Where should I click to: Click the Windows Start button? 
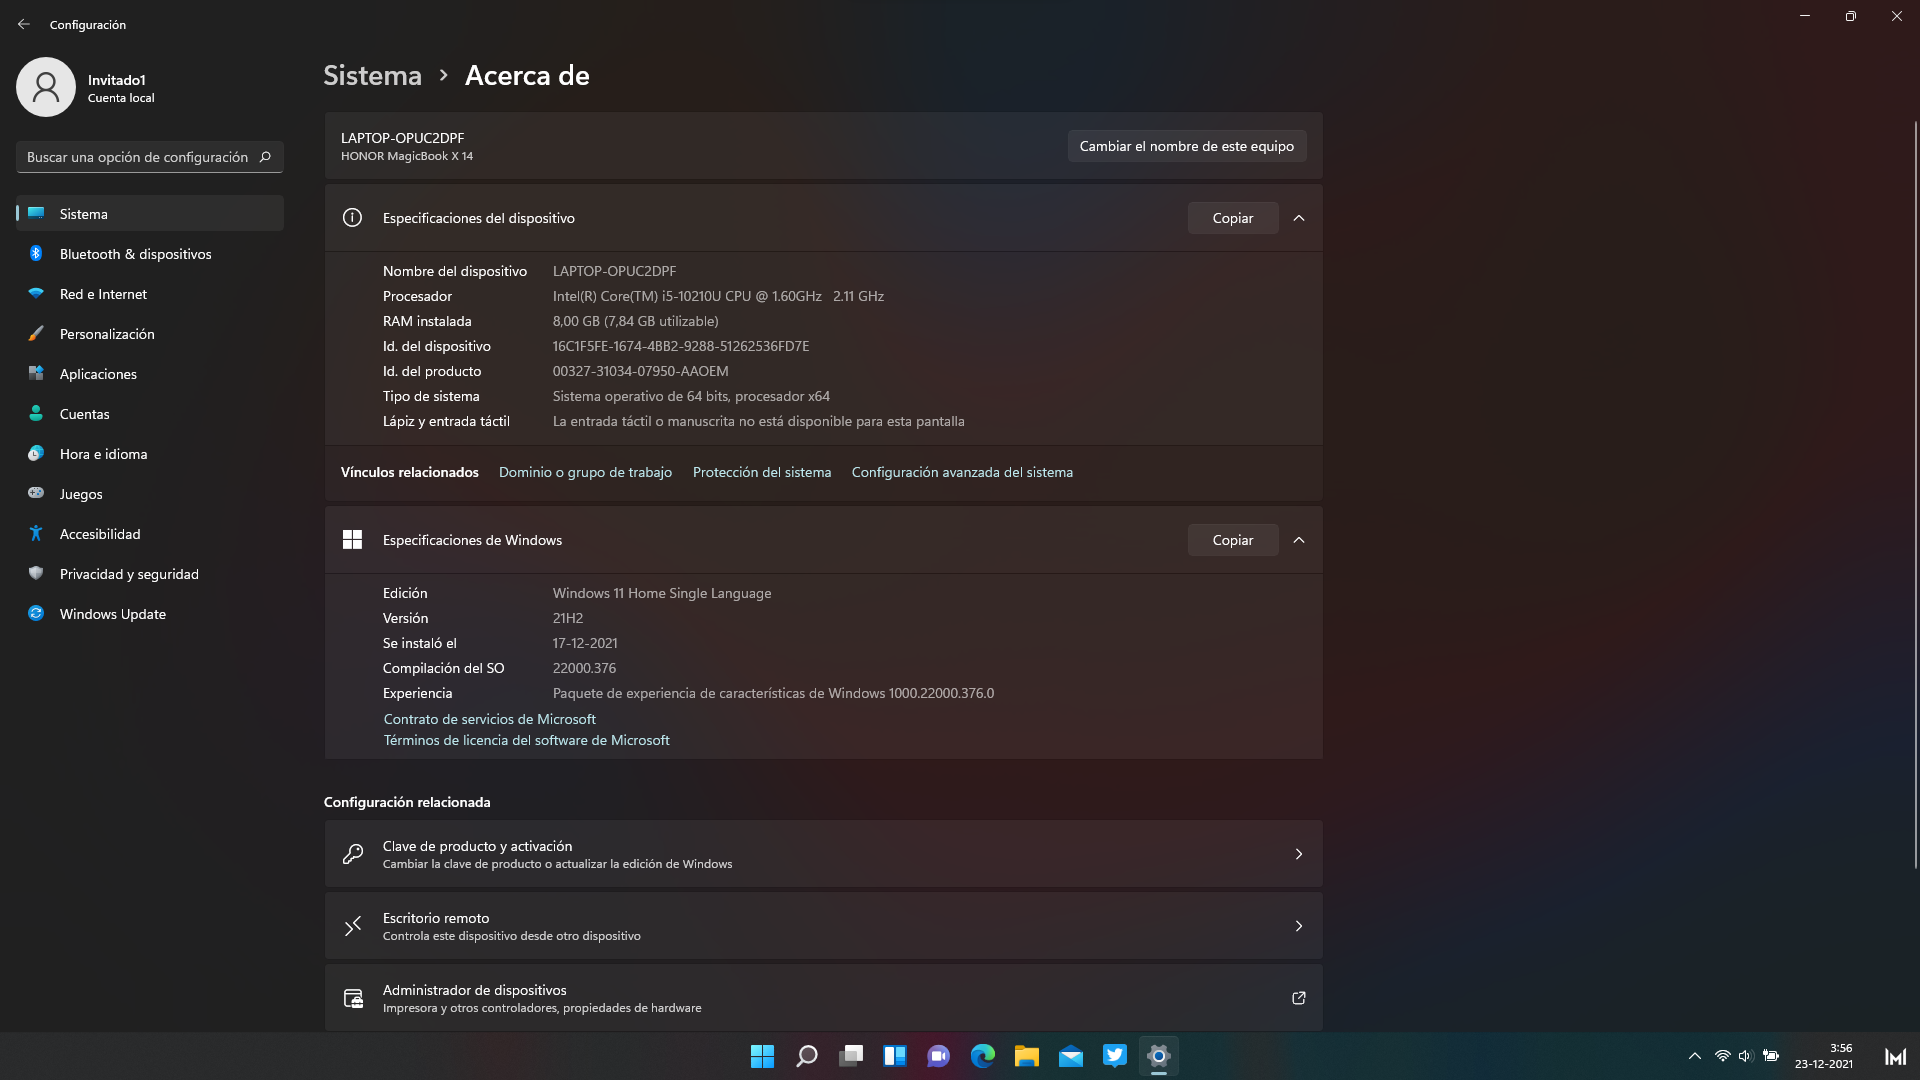pyautogui.click(x=762, y=1056)
